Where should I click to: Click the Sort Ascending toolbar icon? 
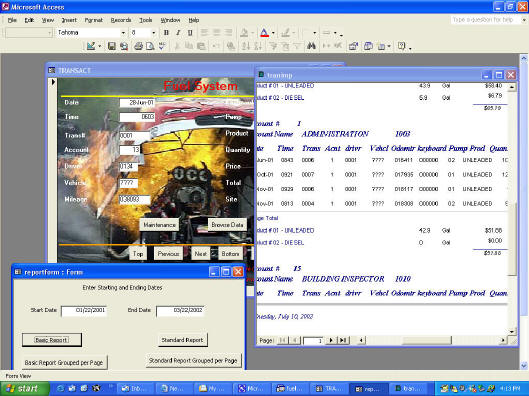(246, 46)
